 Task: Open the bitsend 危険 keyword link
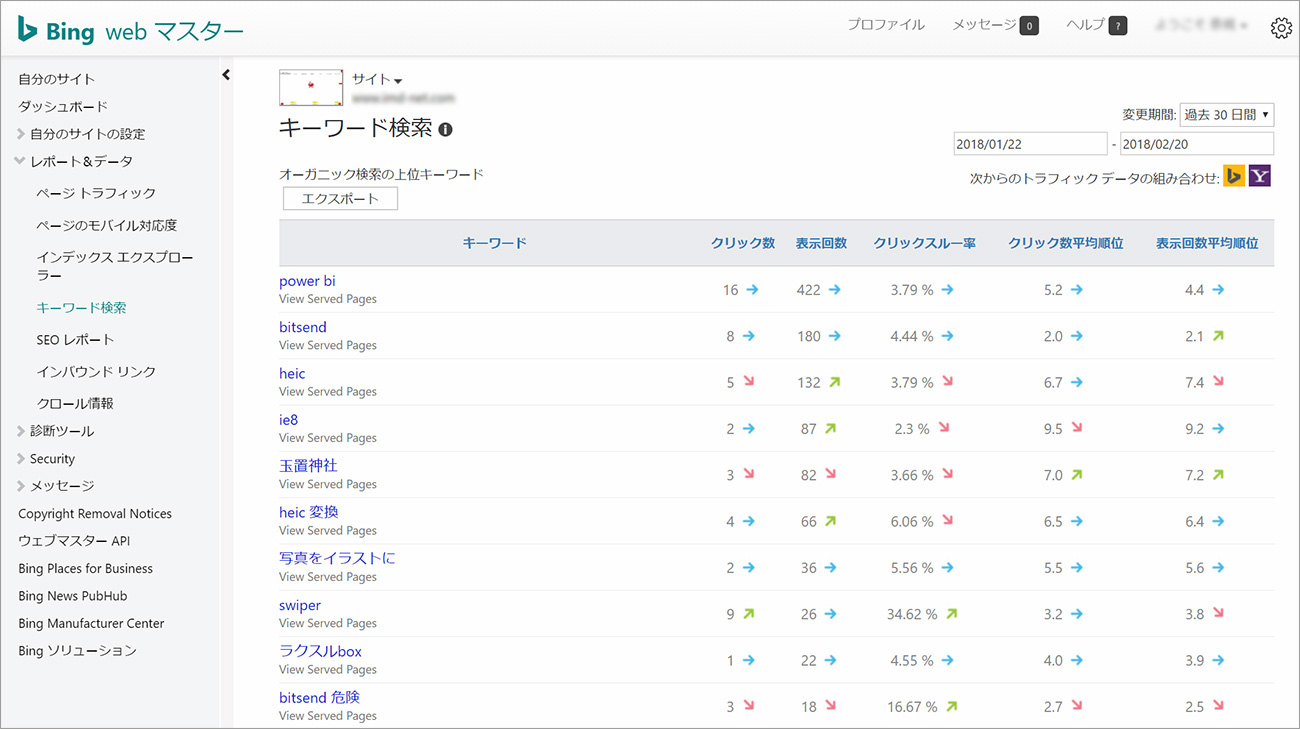pyautogui.click(x=319, y=697)
